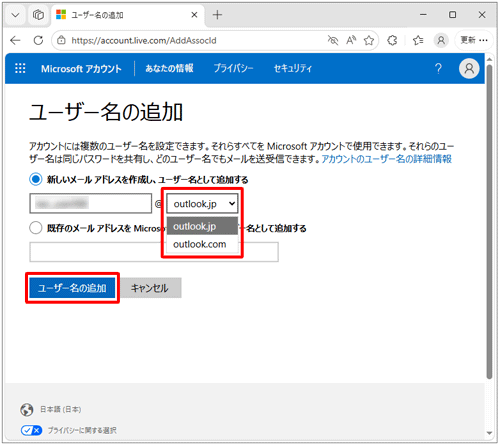Click the page vertical scrollbar
The image size is (500, 447).
click(489, 222)
